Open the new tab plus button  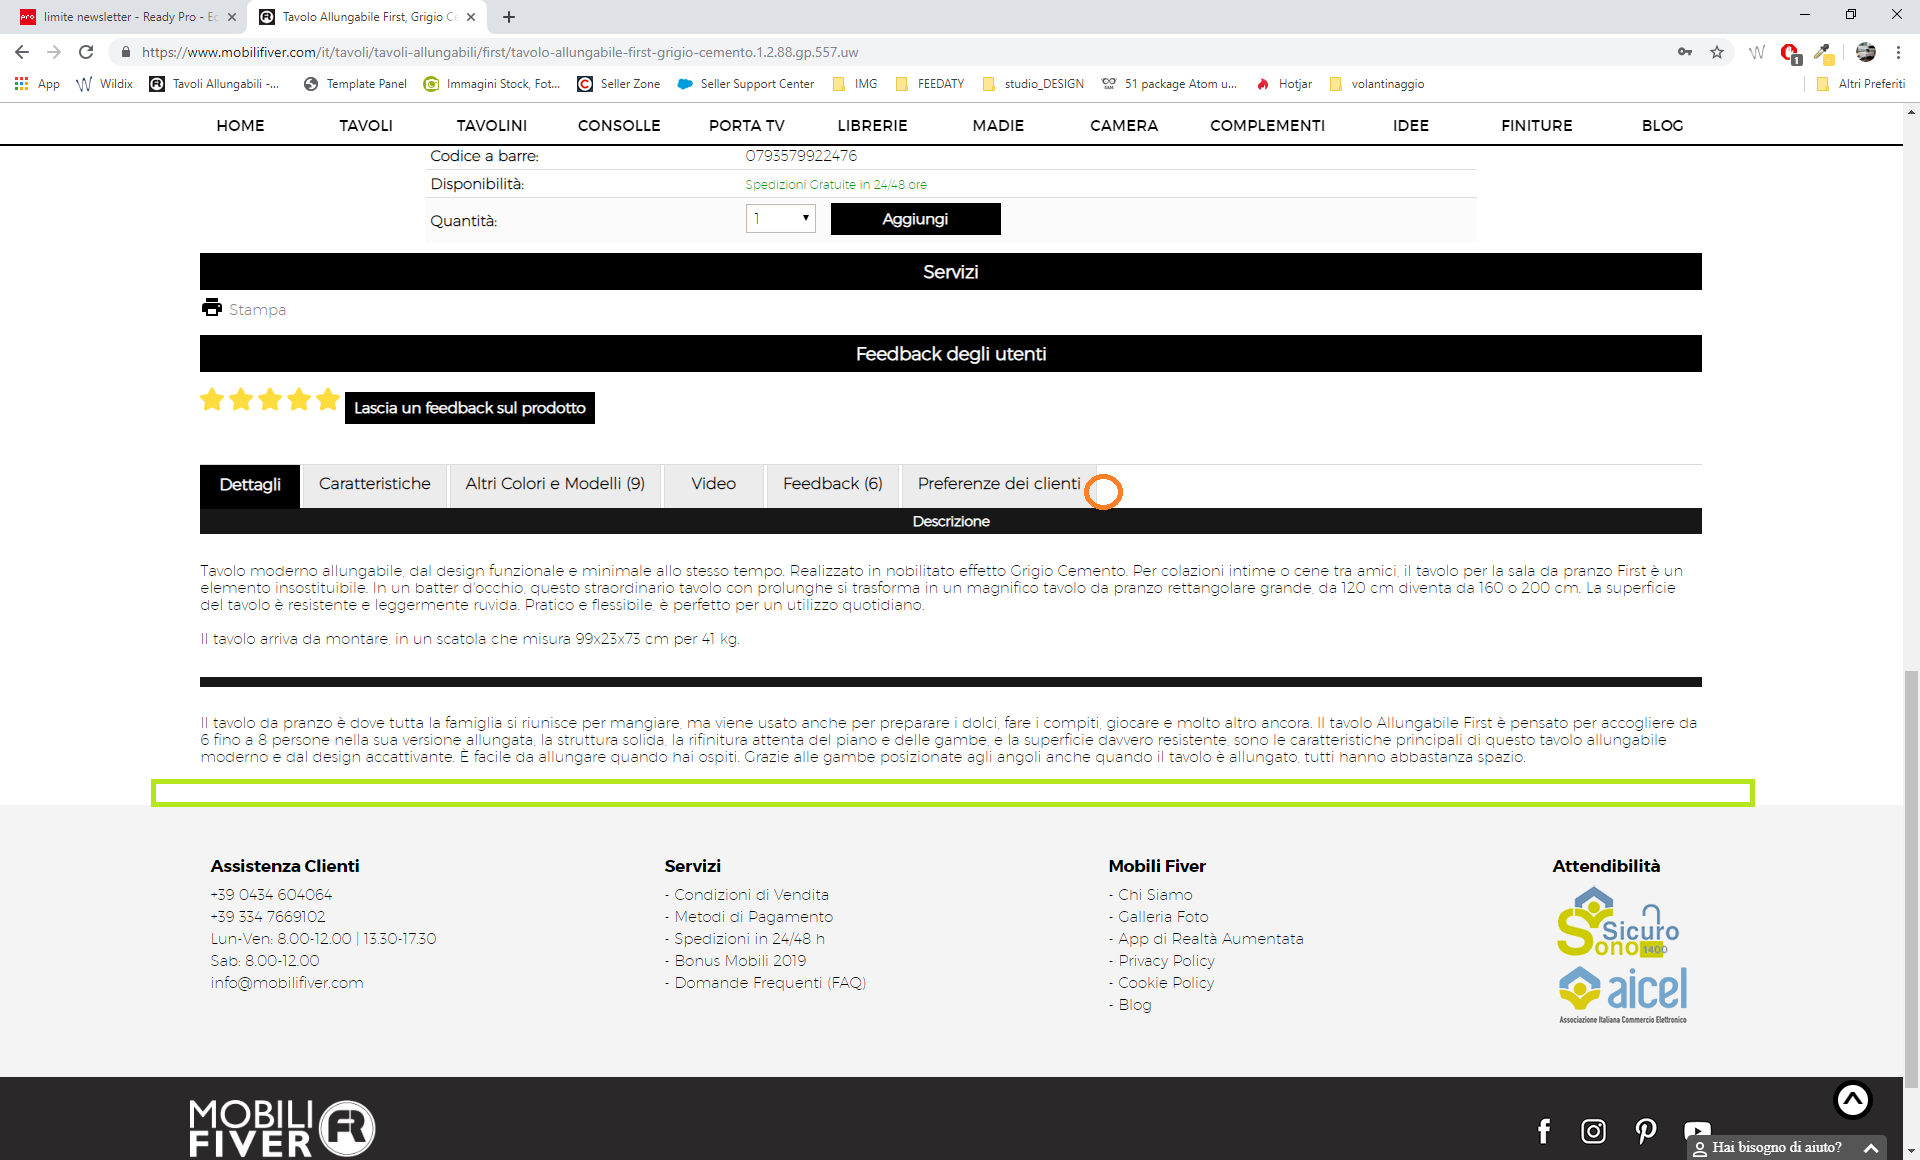[x=509, y=17]
